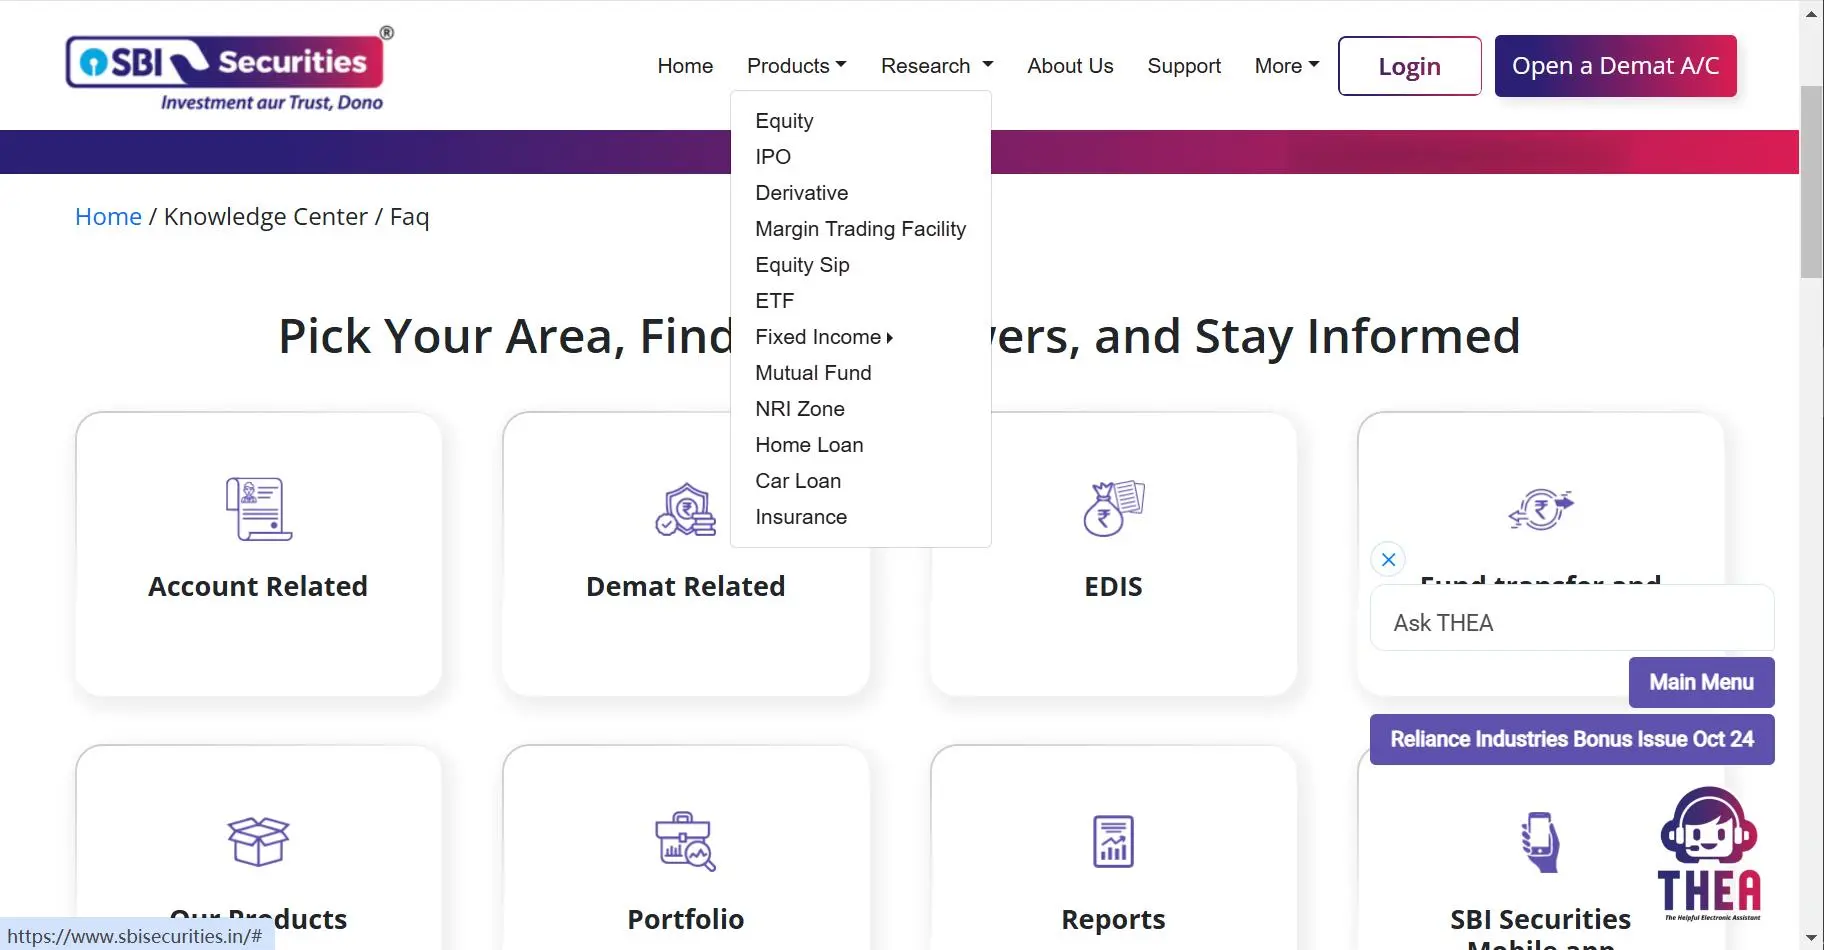The height and width of the screenshot is (950, 1824).
Task: Choose Home Loan from Products menu
Action: (x=809, y=445)
